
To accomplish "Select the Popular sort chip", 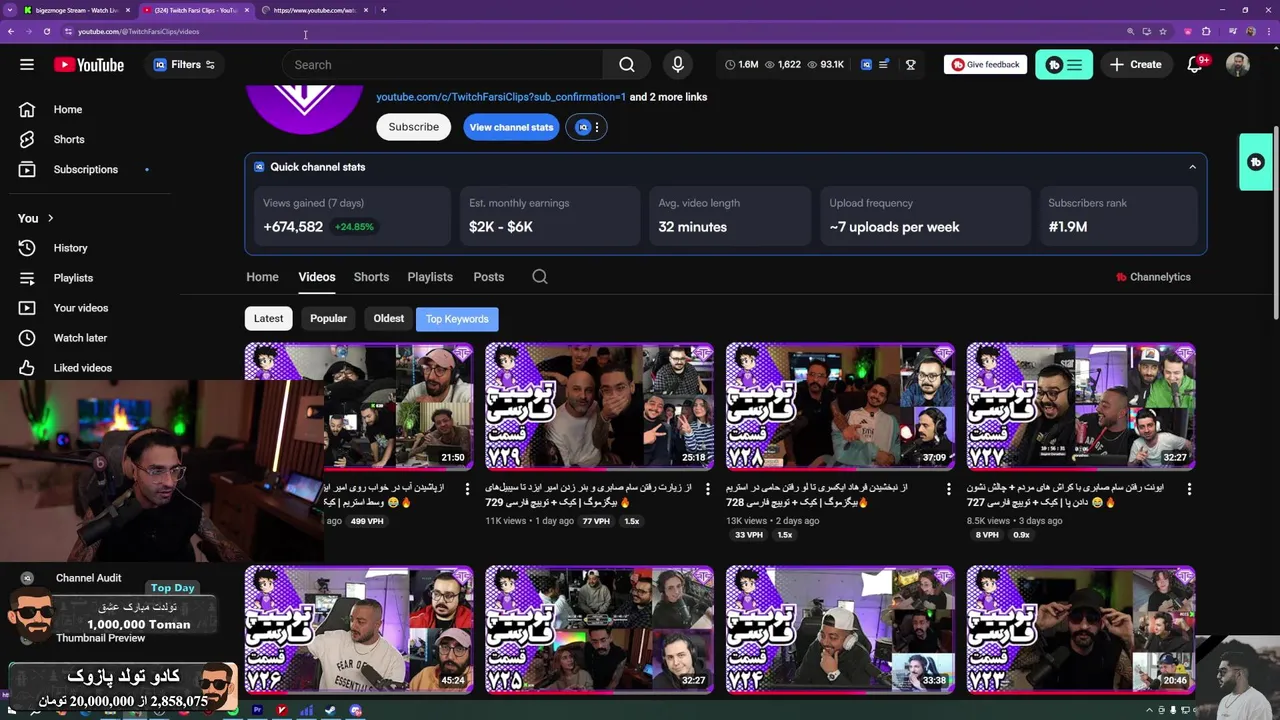I will click(328, 319).
